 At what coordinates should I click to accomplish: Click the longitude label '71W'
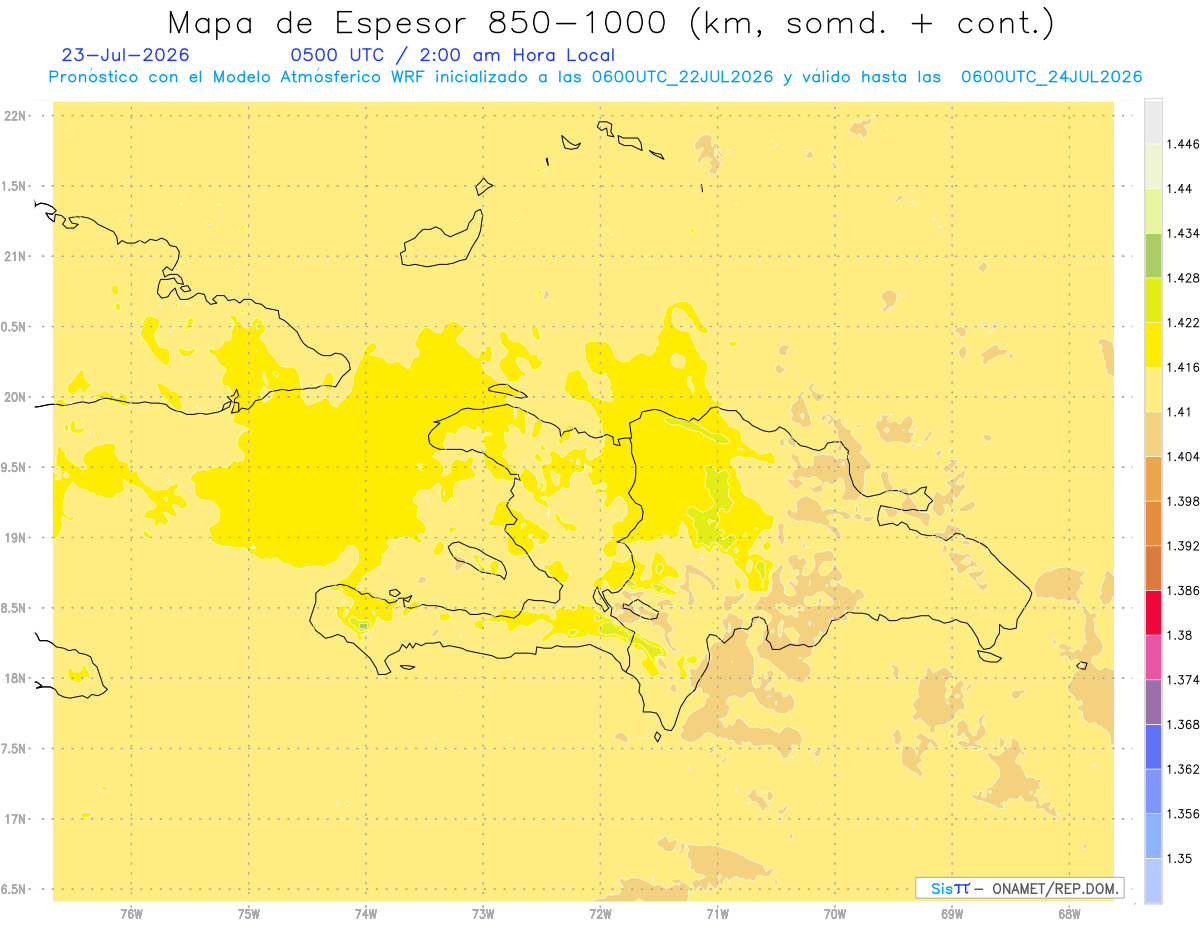pyautogui.click(x=717, y=913)
